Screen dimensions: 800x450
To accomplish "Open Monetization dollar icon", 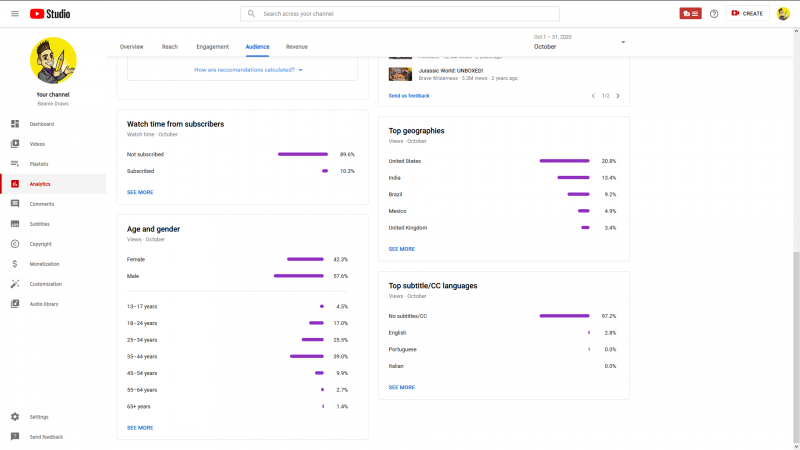I will point(15,264).
